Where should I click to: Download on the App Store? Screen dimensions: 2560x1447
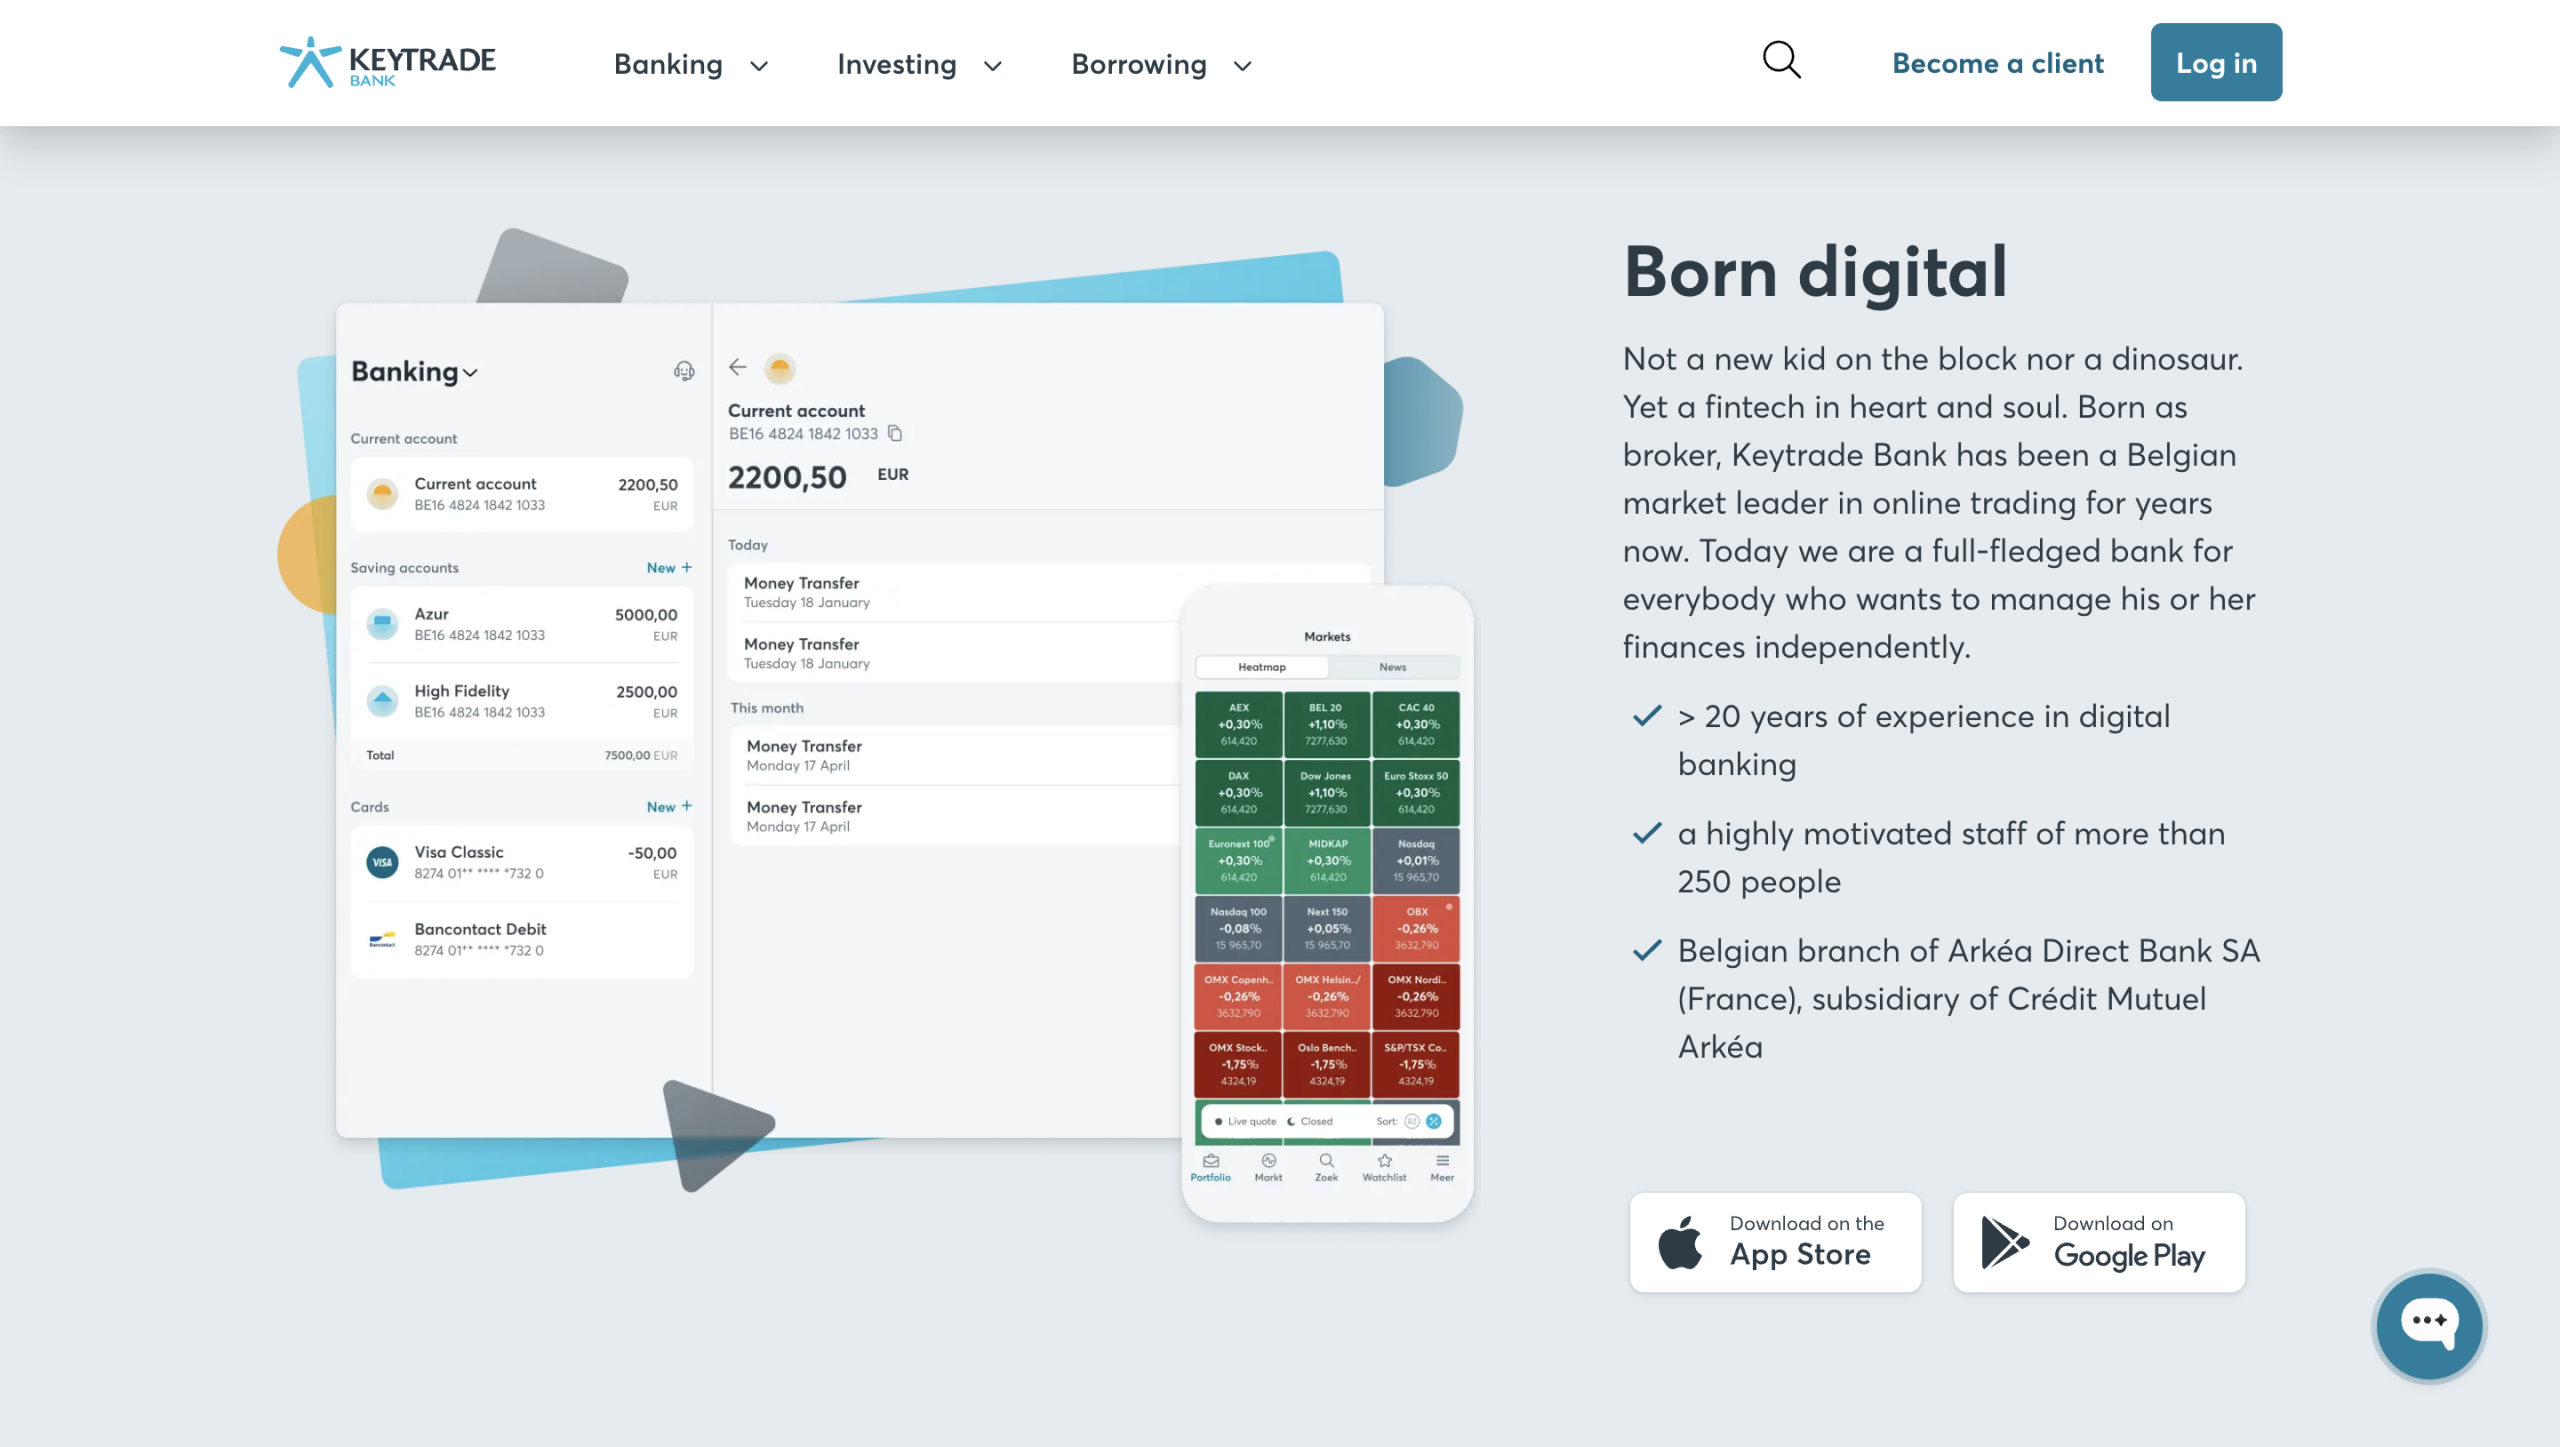point(1775,1242)
